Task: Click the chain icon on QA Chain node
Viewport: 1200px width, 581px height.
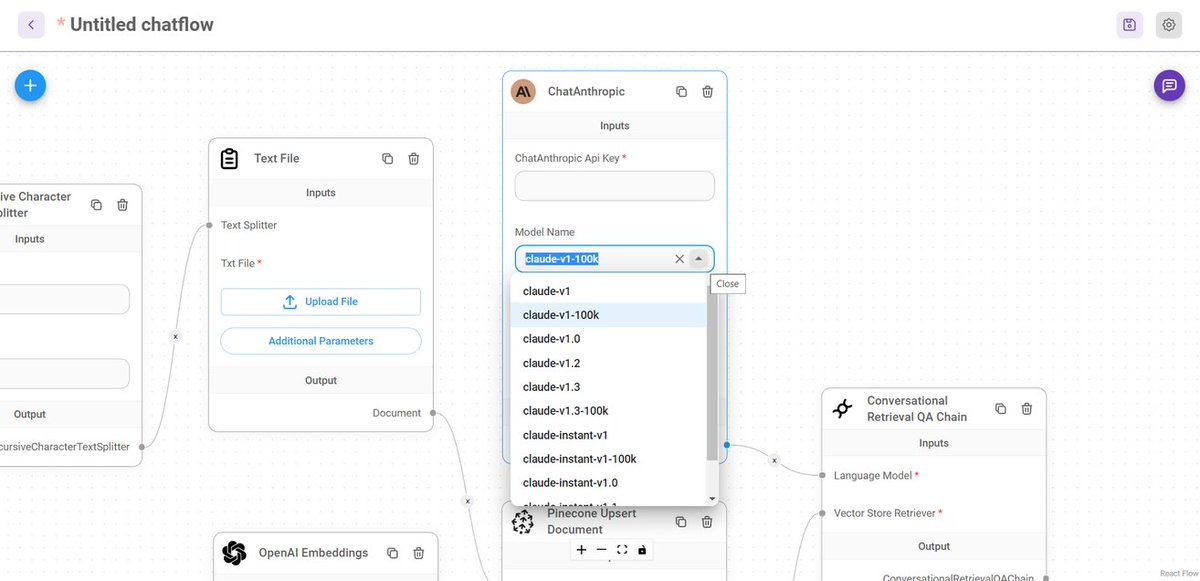Action: (843, 409)
